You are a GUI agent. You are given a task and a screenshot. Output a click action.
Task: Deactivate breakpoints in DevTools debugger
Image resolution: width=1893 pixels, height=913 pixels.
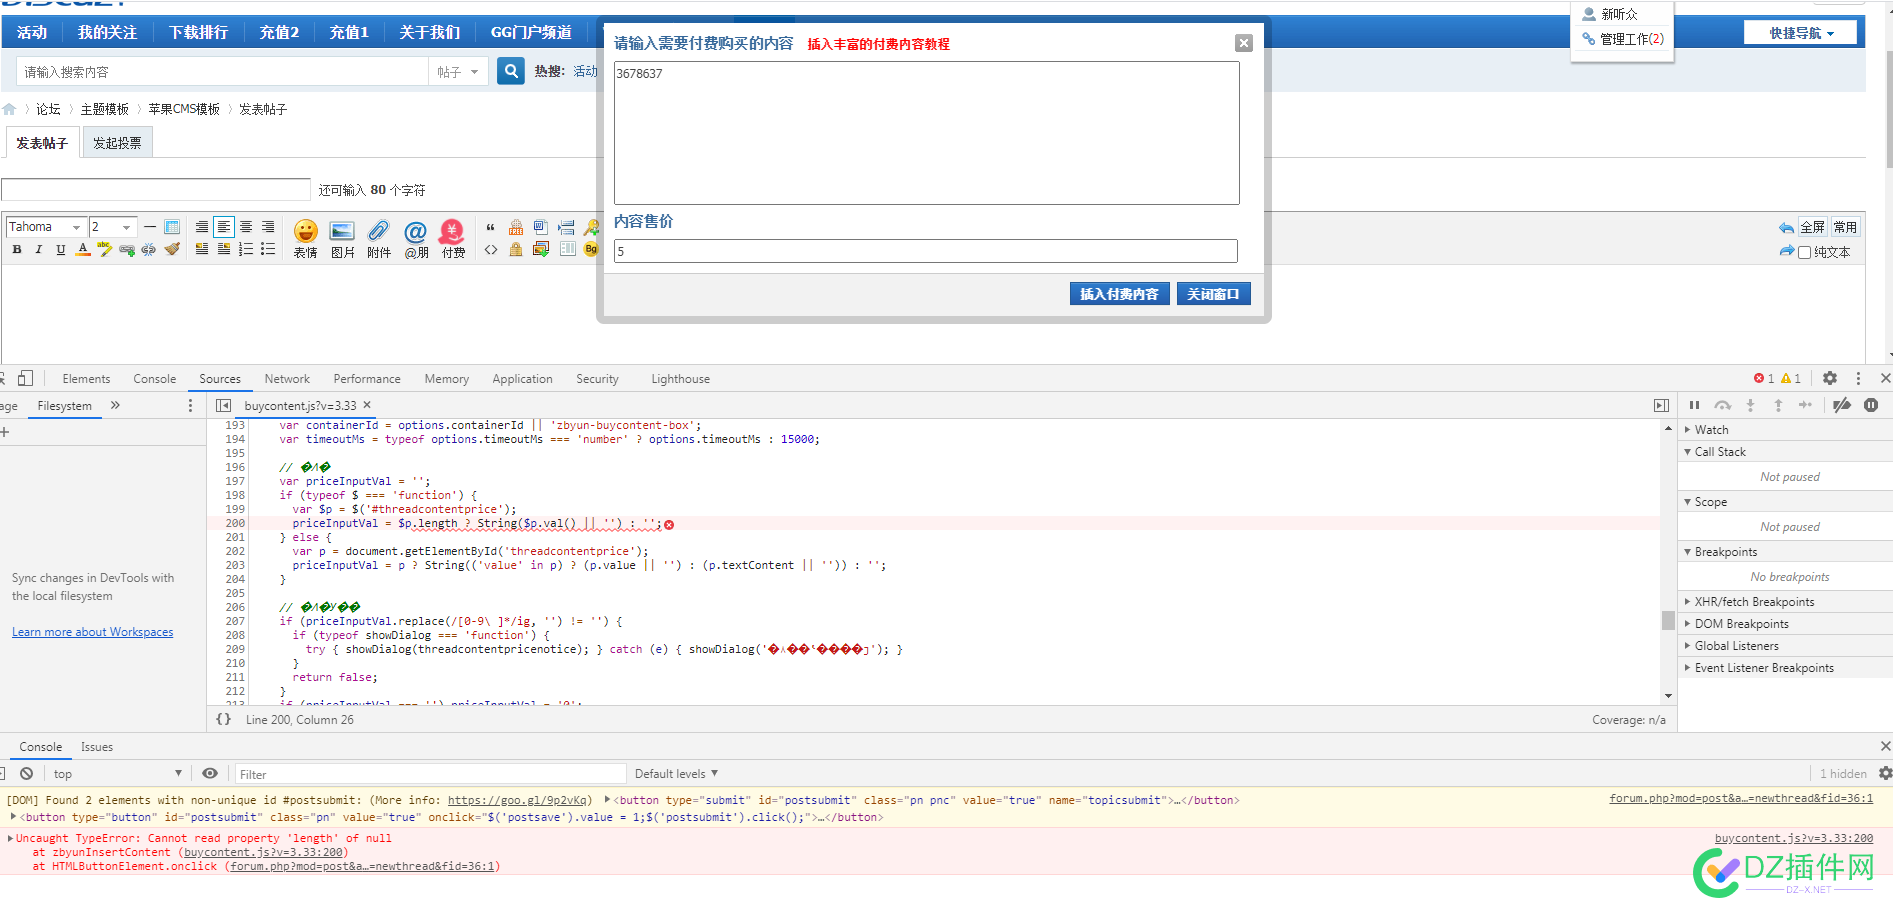(1841, 405)
